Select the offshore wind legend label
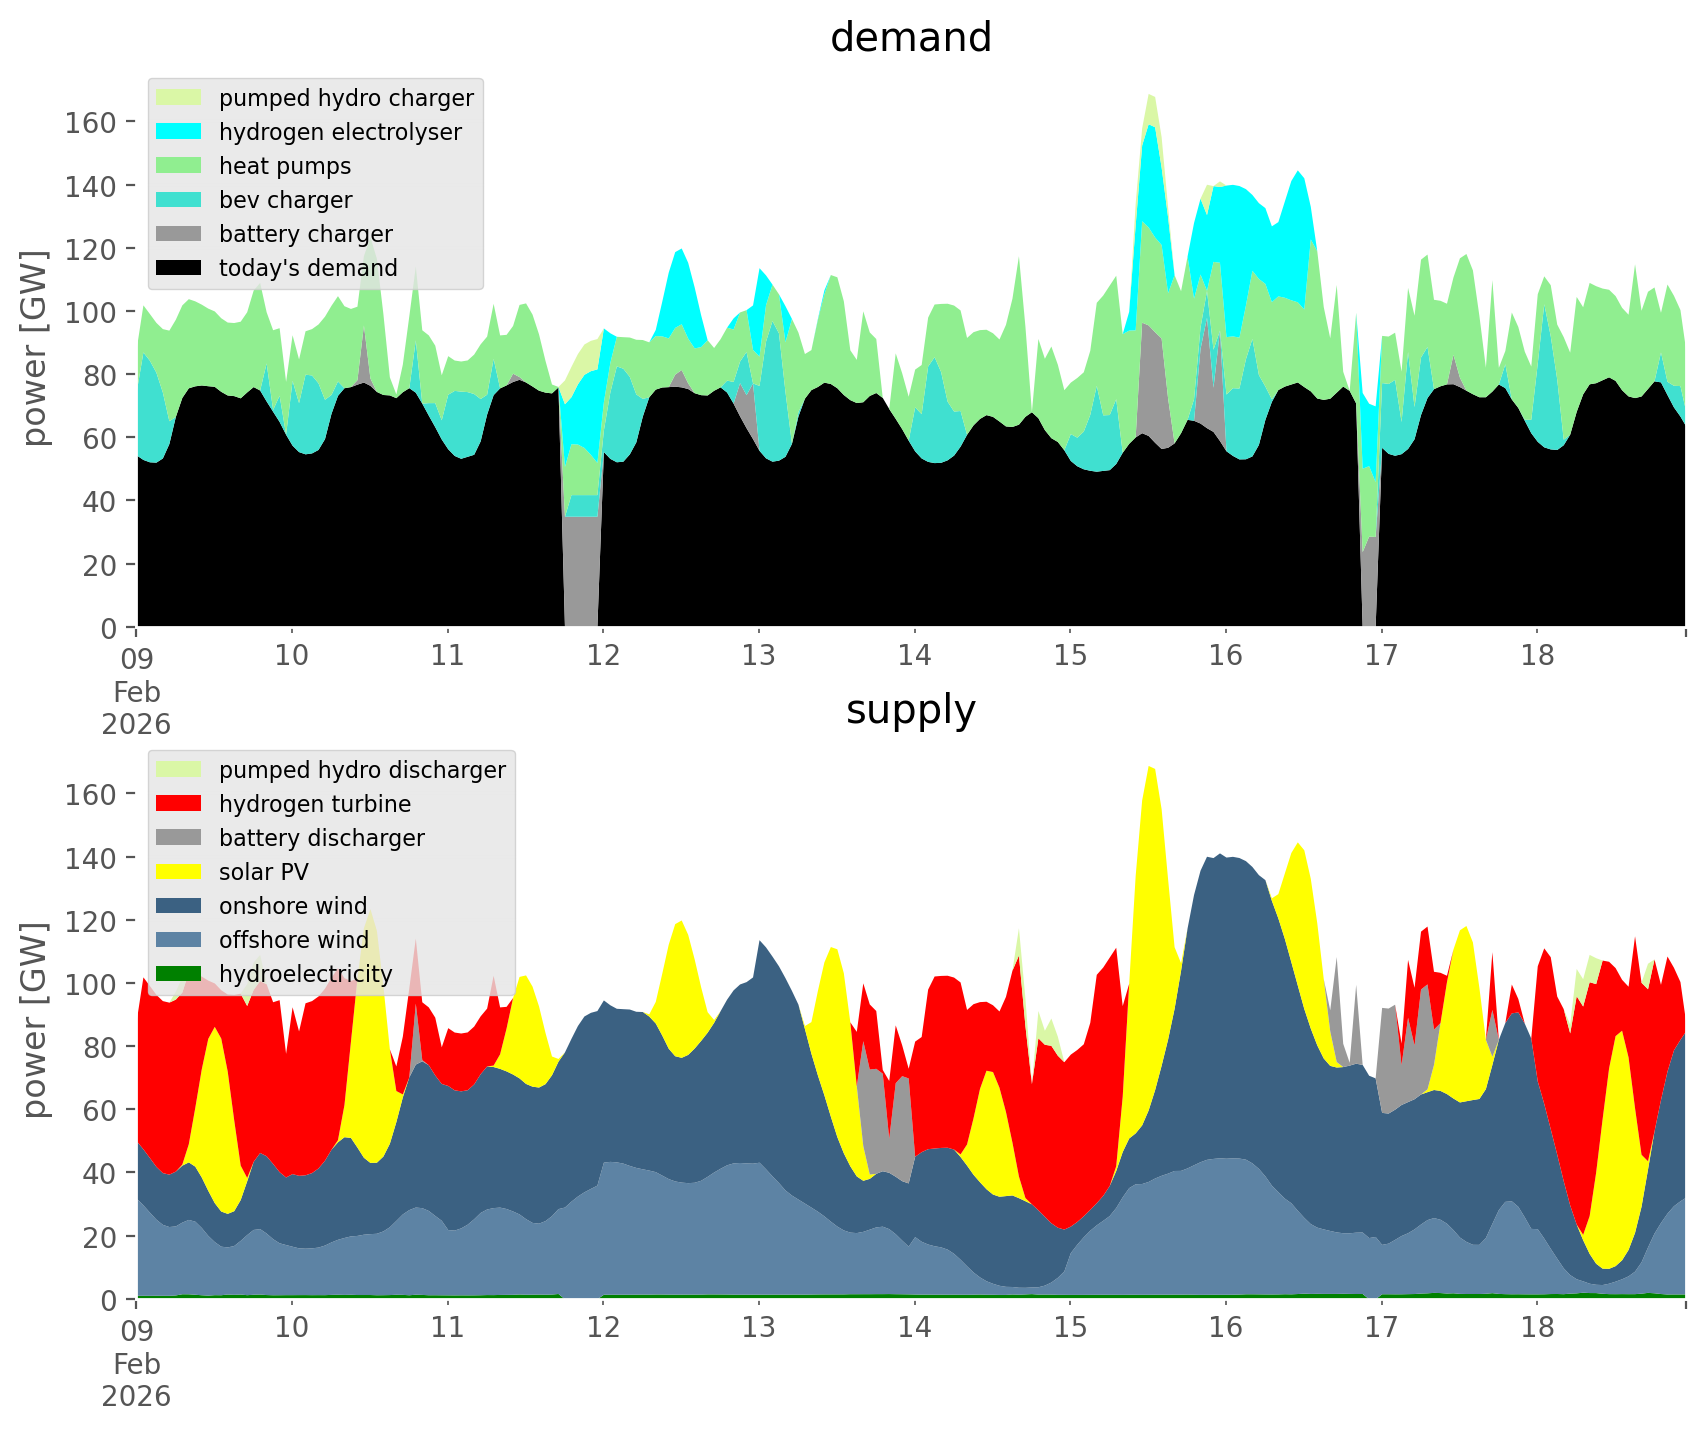 (293, 940)
